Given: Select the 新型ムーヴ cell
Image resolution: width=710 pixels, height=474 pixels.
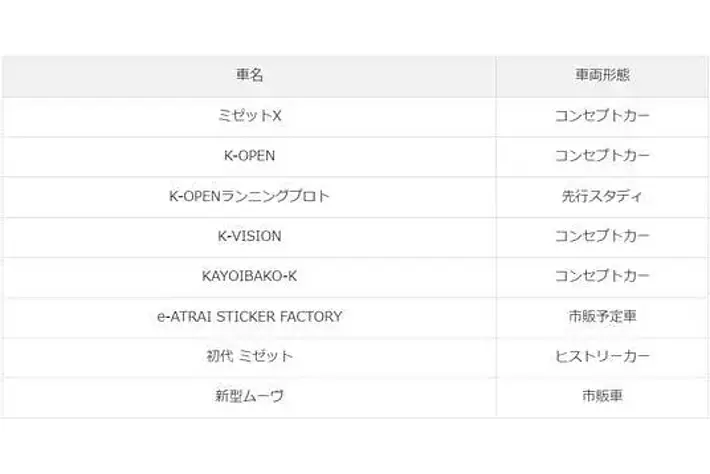Looking at the screenshot, I should point(249,396).
